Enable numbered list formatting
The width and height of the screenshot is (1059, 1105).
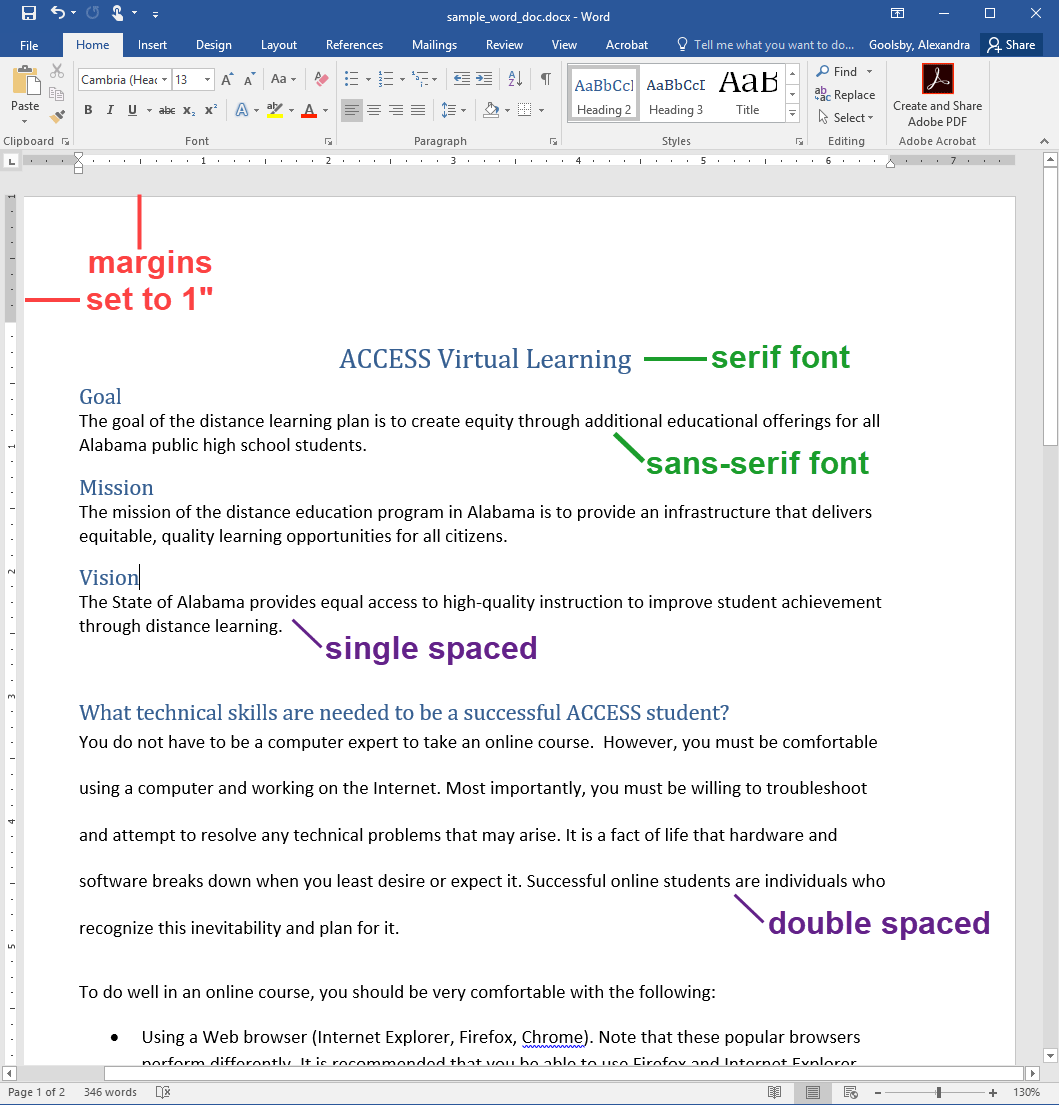tap(384, 78)
